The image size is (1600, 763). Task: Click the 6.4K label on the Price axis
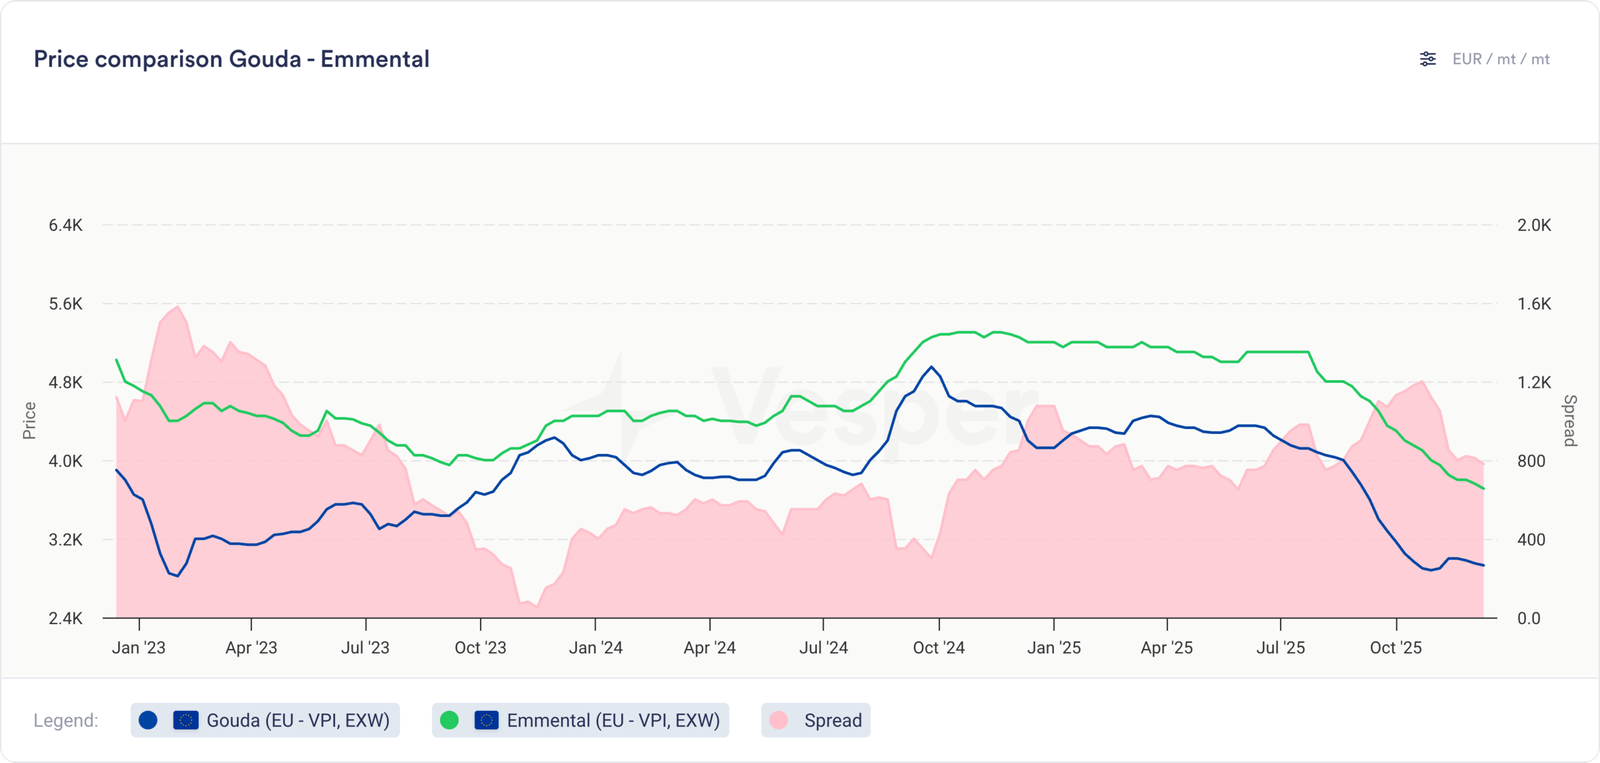point(66,226)
